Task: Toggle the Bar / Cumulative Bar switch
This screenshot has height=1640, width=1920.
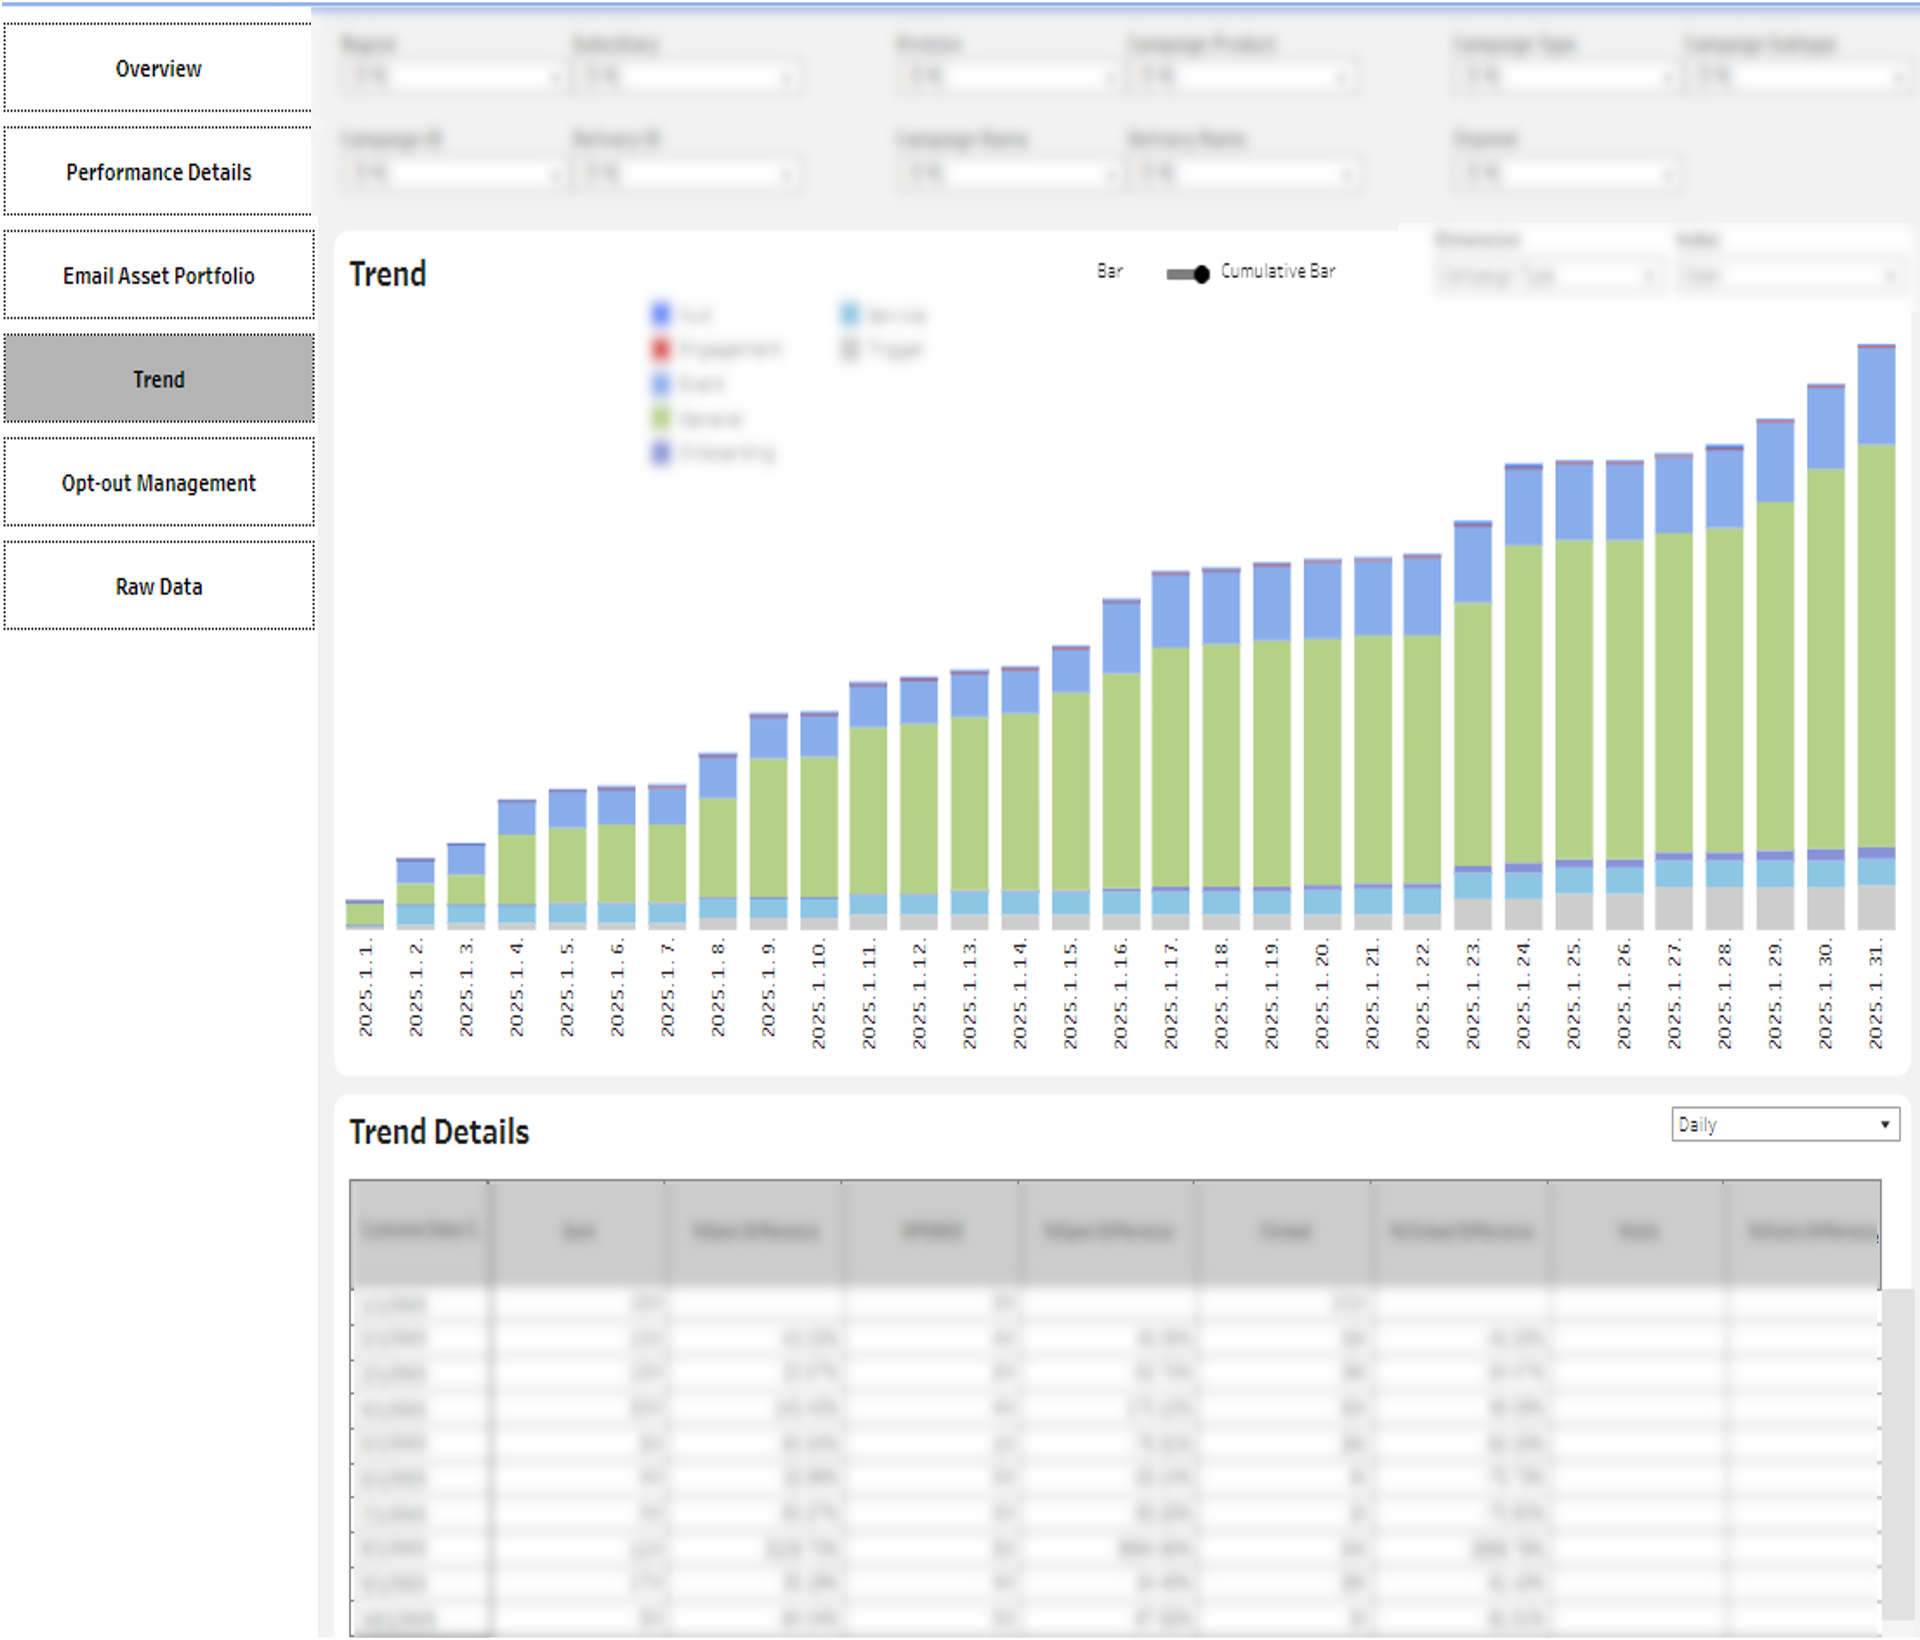Action: [x=1188, y=273]
